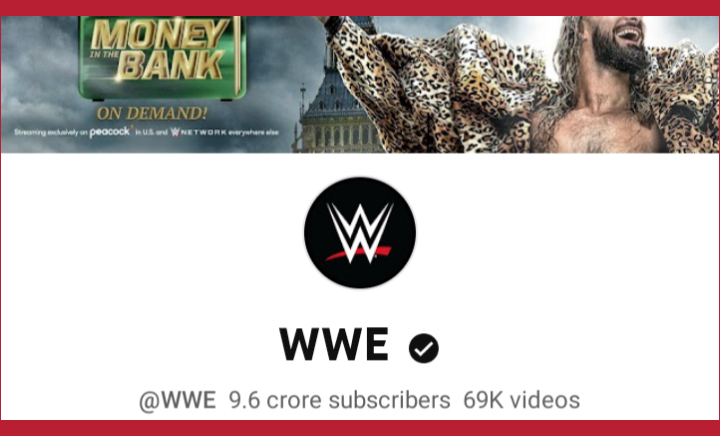The height and width of the screenshot is (436, 720).
Task: Click the MONEY gold lettering
Action: coord(159,35)
